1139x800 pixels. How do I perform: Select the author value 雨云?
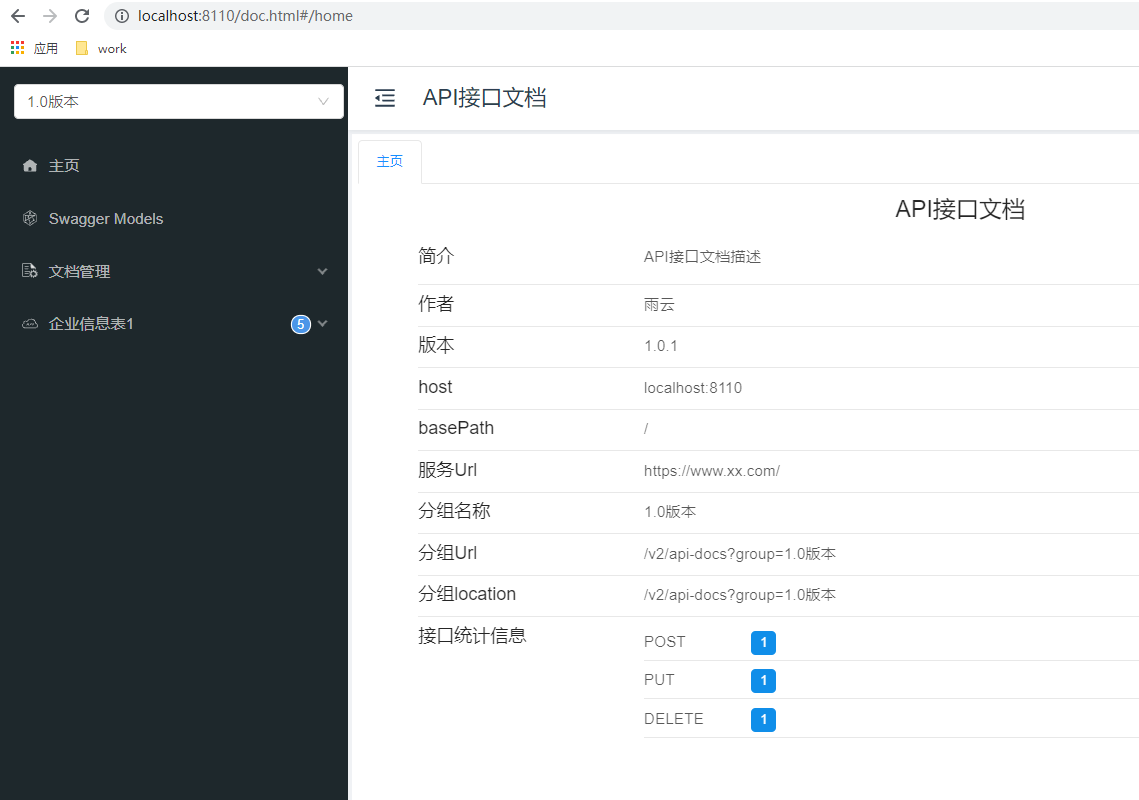click(x=659, y=305)
